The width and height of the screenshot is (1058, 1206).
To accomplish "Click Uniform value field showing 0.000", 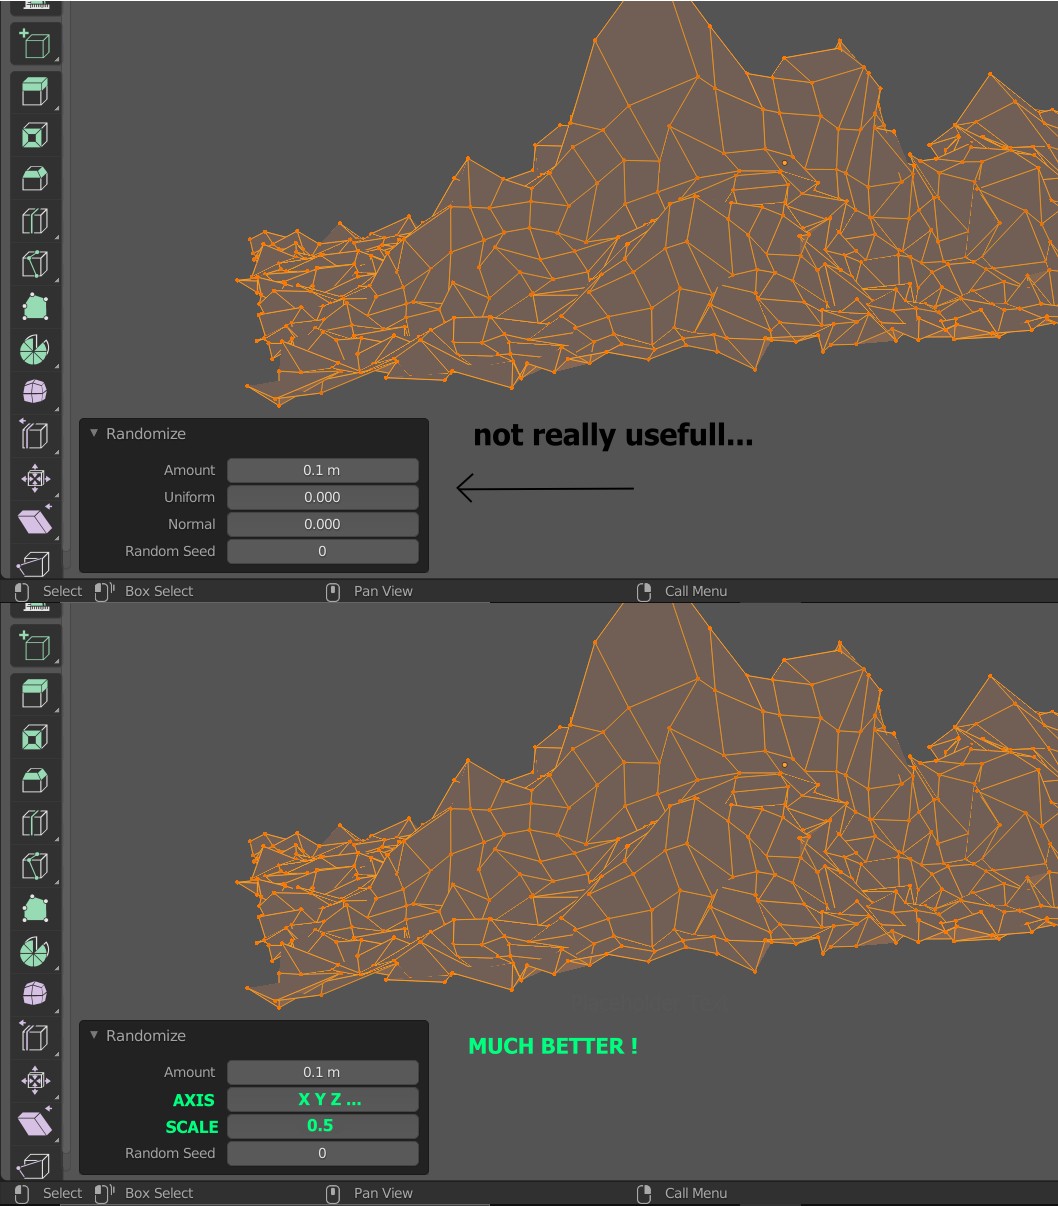I will point(322,497).
